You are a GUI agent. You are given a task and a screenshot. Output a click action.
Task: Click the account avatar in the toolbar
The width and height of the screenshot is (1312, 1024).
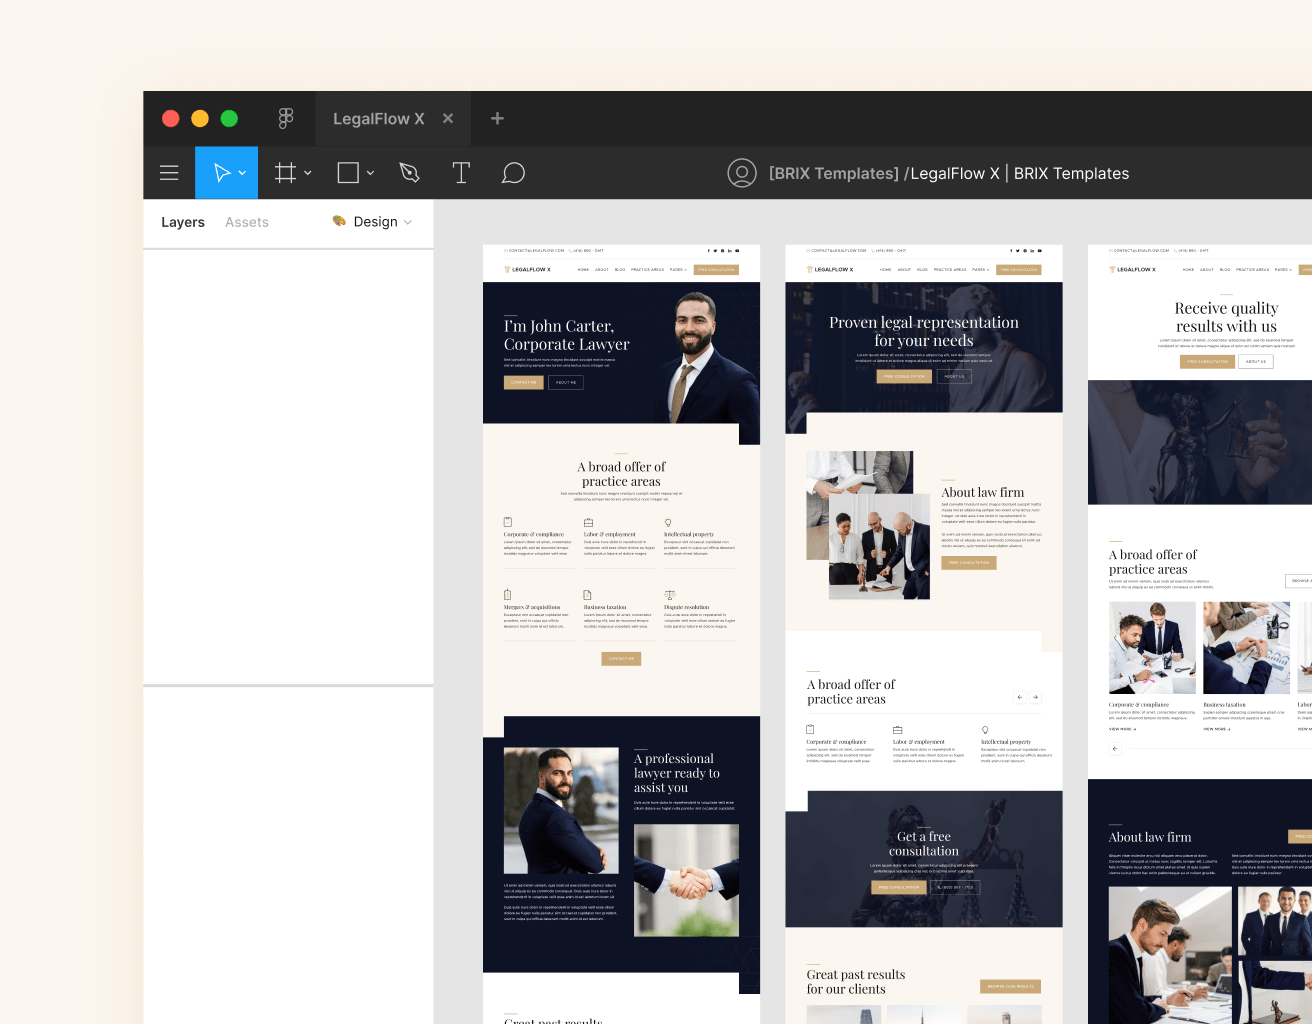pos(742,172)
